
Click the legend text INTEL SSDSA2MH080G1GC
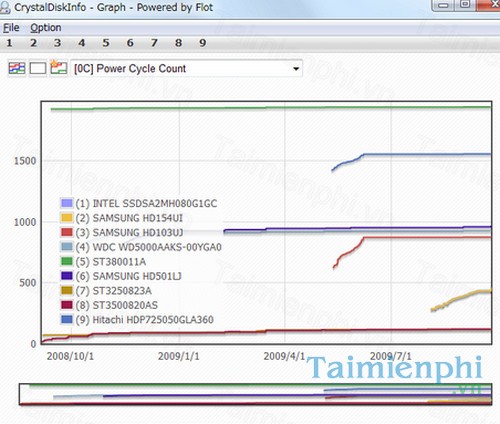point(155,203)
